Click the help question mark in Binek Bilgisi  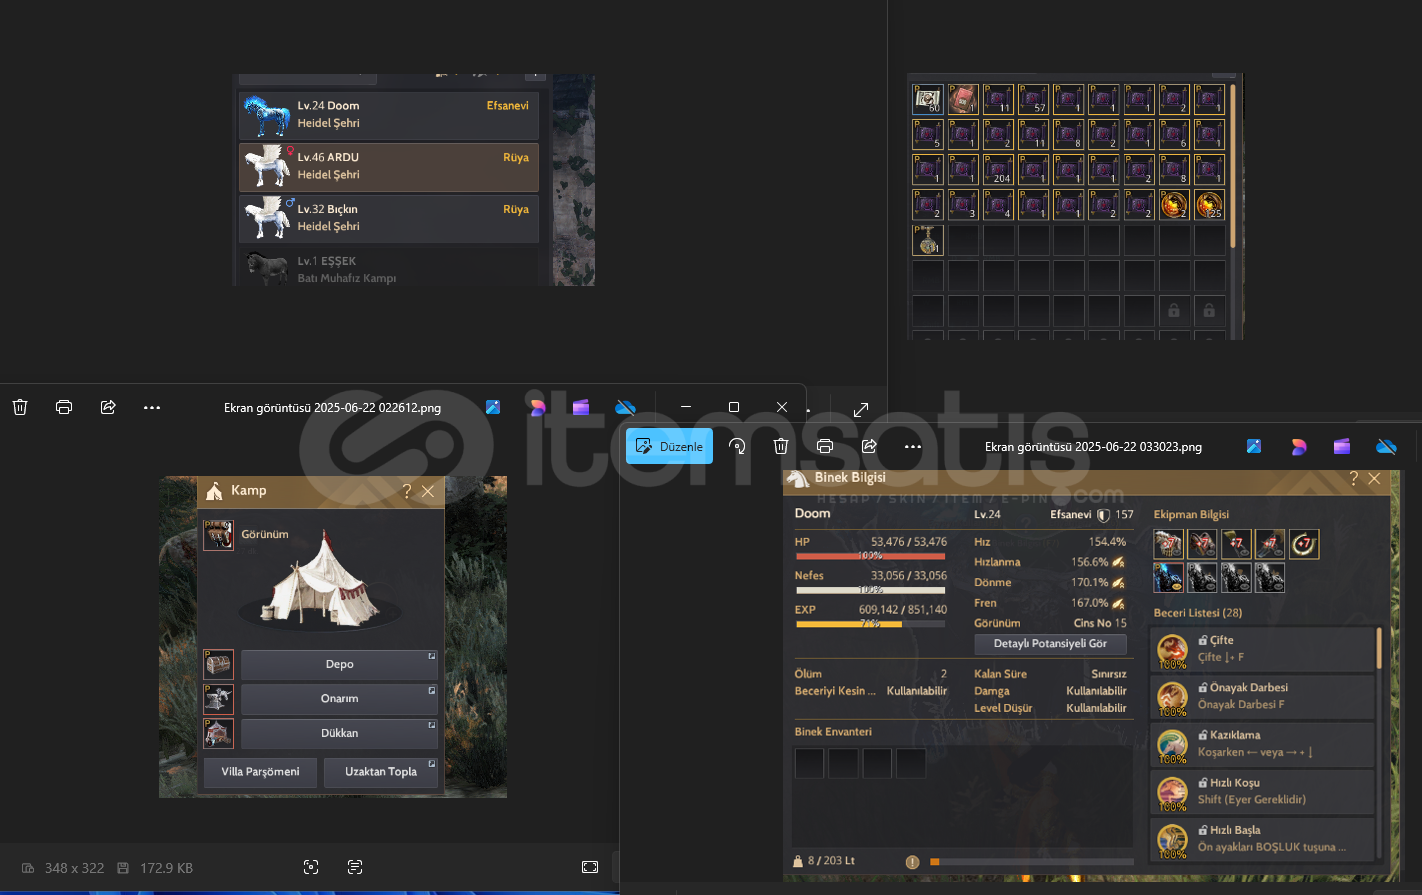pos(1354,479)
